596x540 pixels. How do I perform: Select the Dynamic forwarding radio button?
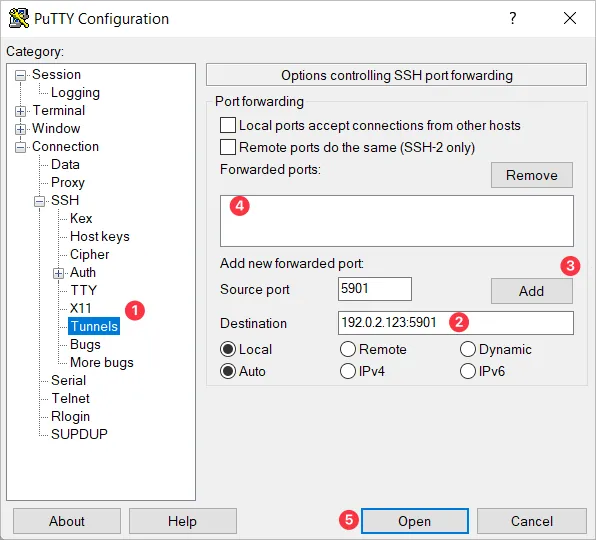[x=468, y=349]
